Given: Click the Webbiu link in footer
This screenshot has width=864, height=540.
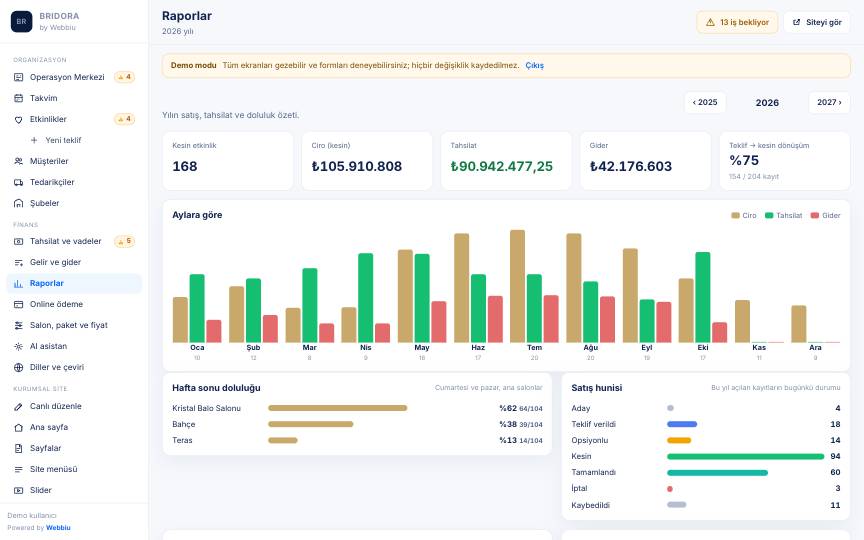Looking at the screenshot, I should click(x=58, y=527).
